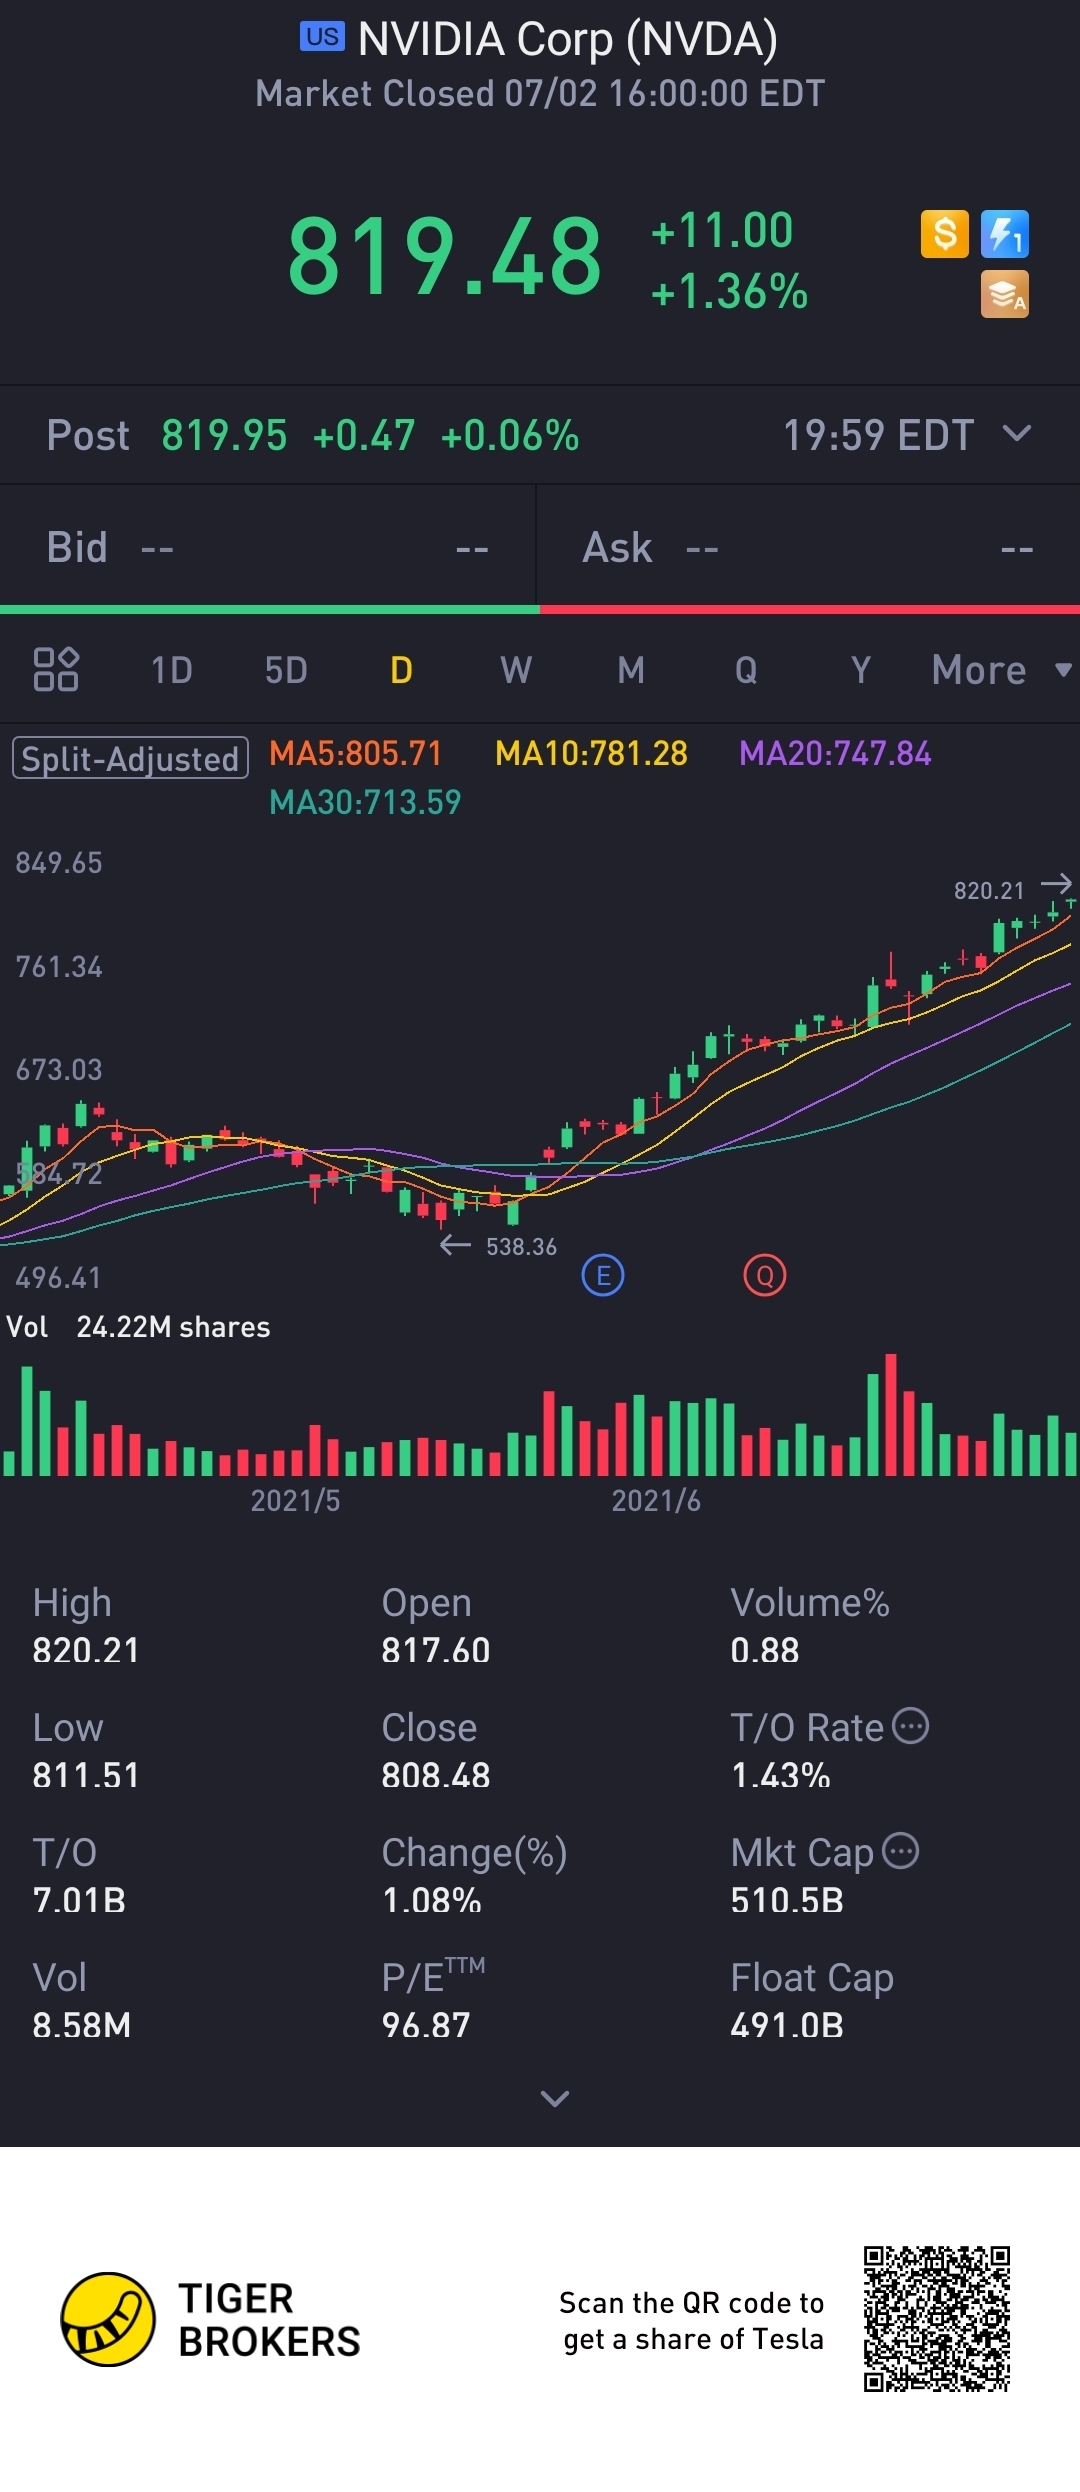
Task: Tap the Scan the QR code text
Action: [x=692, y=2320]
